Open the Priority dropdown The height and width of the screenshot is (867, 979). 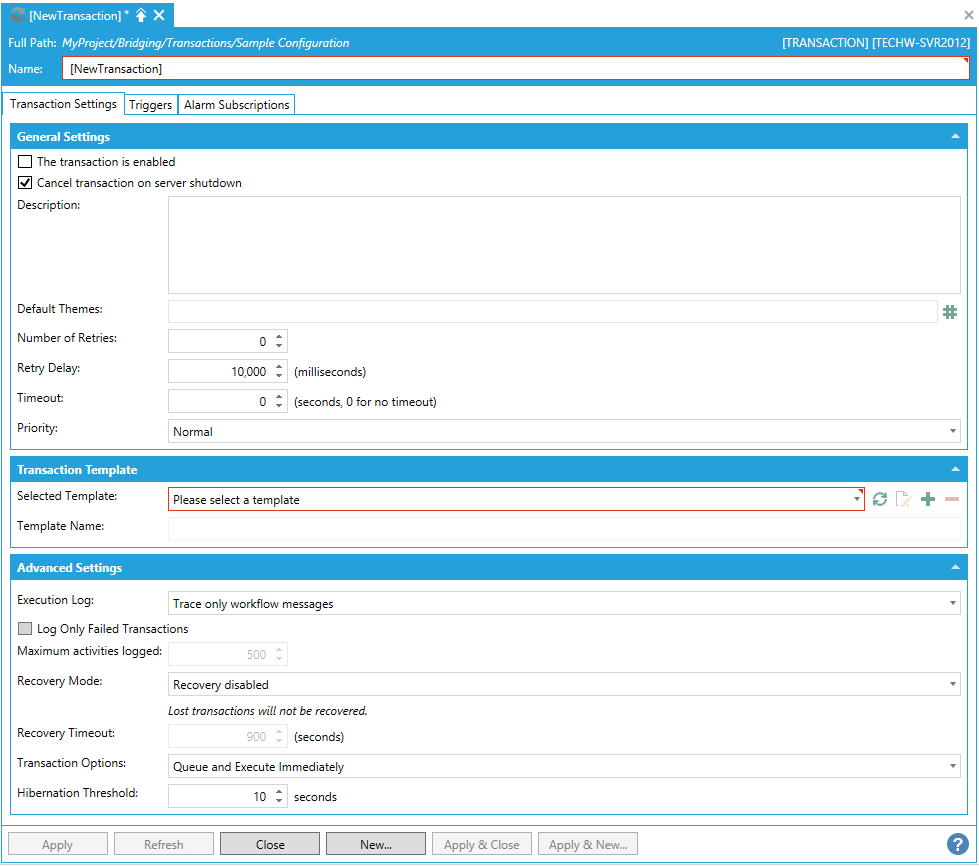point(564,432)
